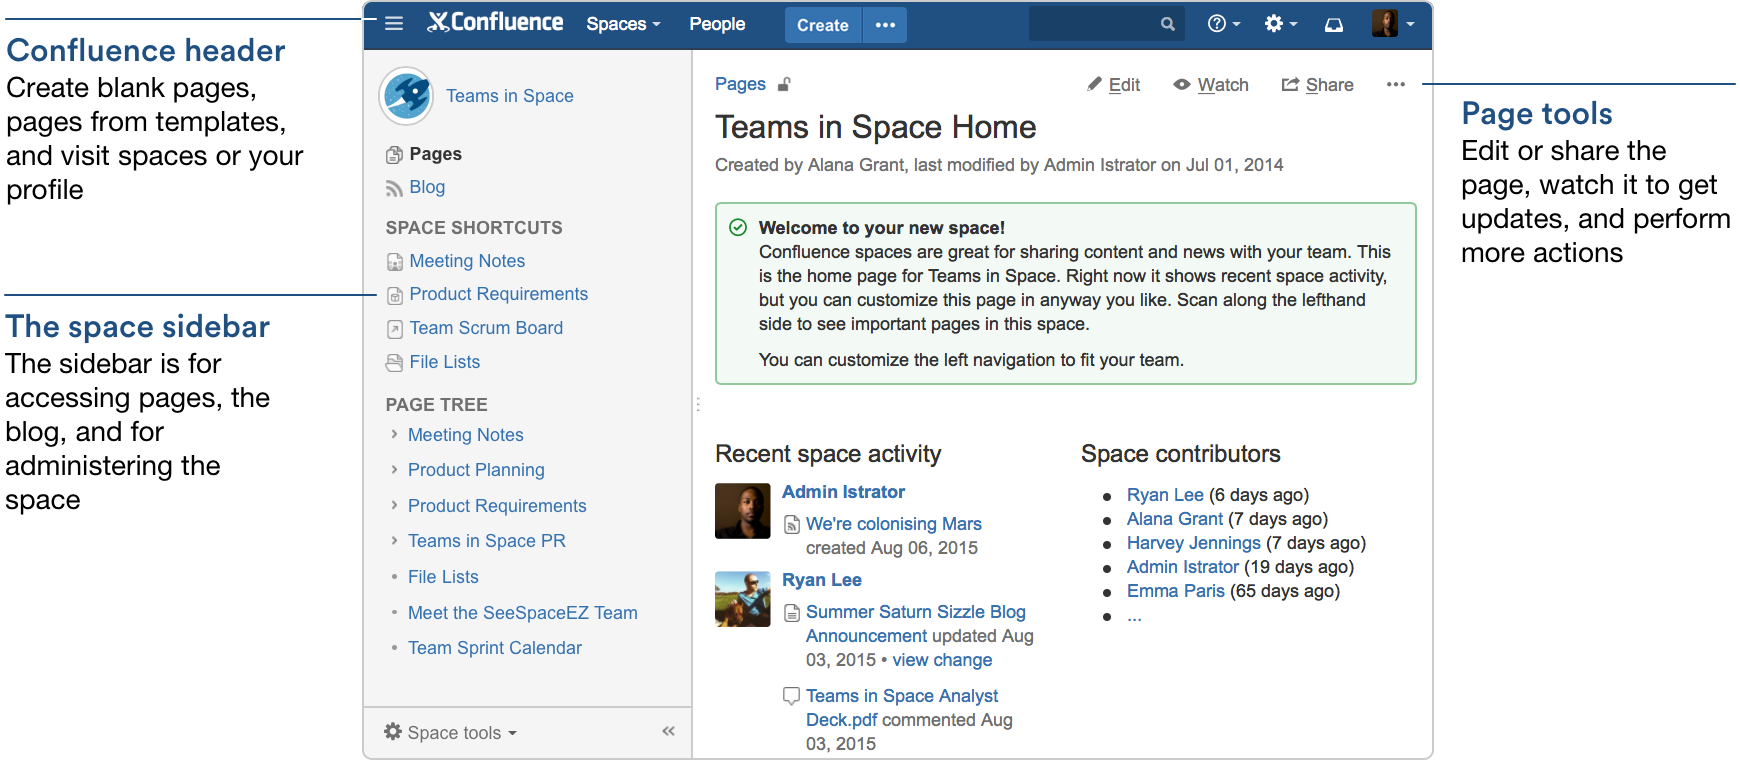
Task: Open Team Sprint Calendar page
Action: tap(494, 648)
